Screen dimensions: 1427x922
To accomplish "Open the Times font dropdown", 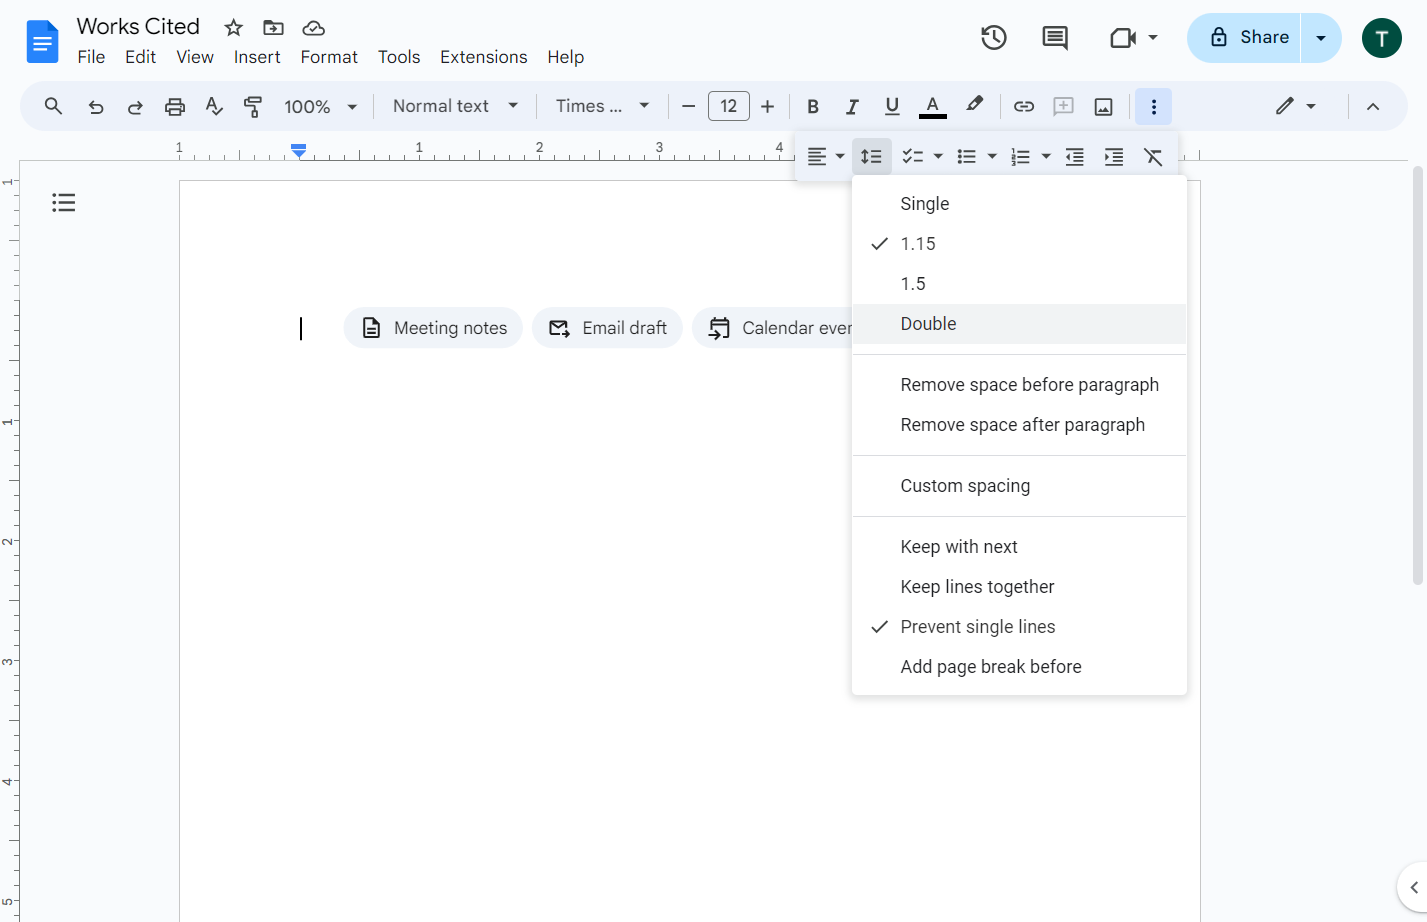I will tap(603, 107).
